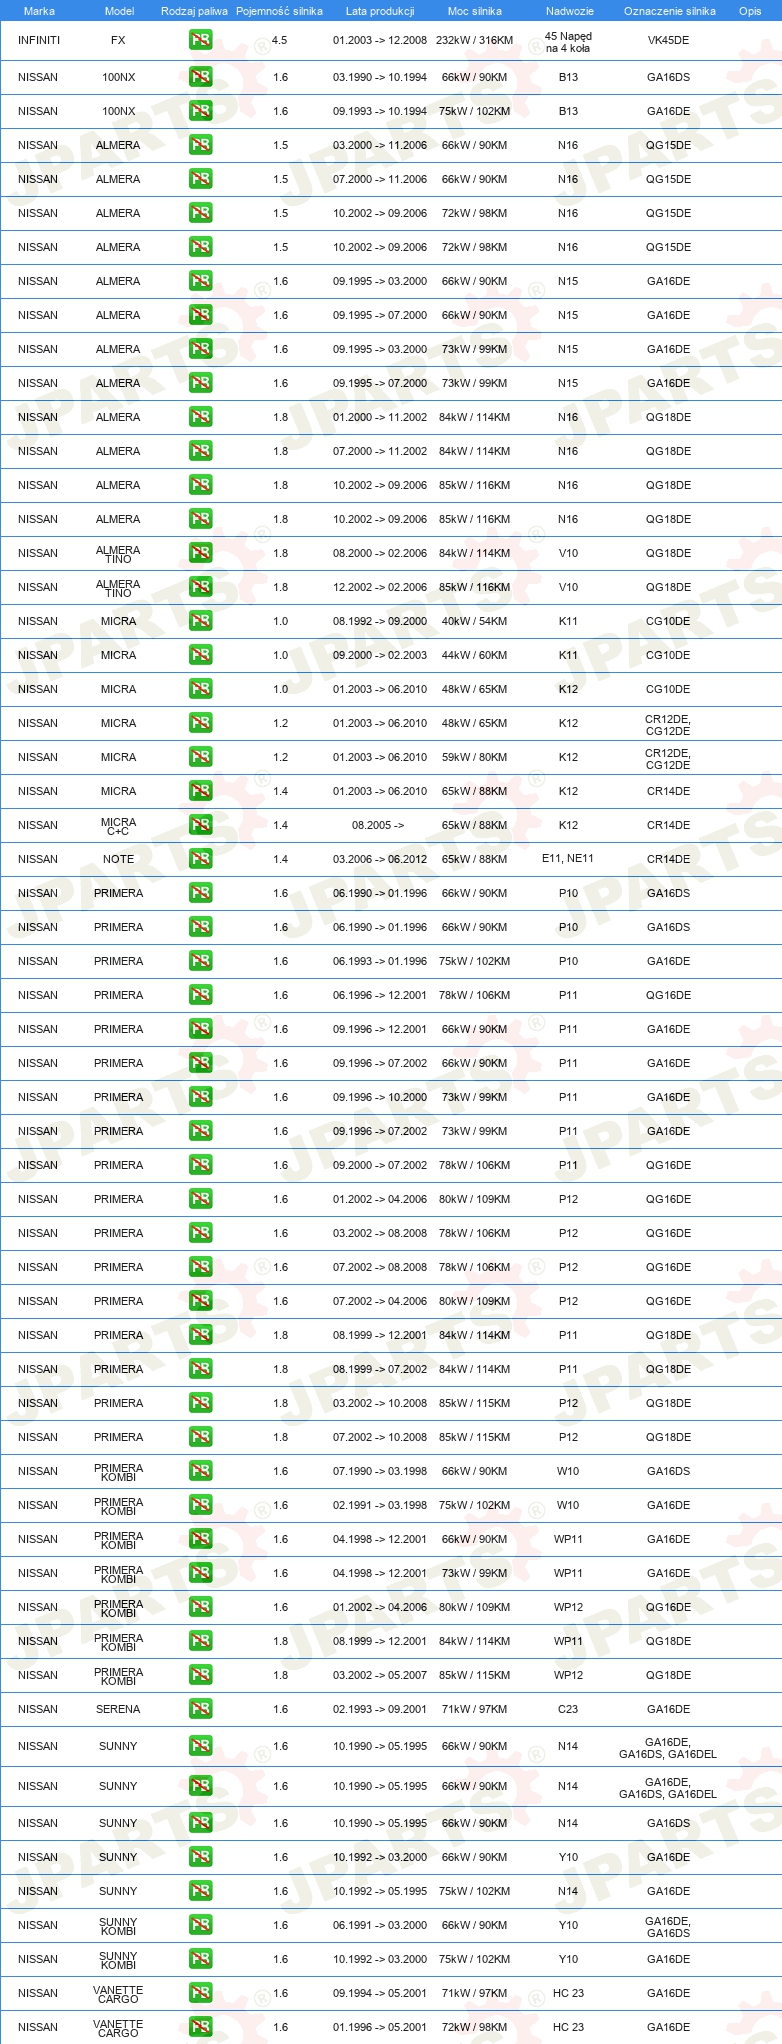Image resolution: width=782 pixels, height=2044 pixels.
Task: Click the fuel icon in the NISSAN SERENA row
Action: [200, 1709]
